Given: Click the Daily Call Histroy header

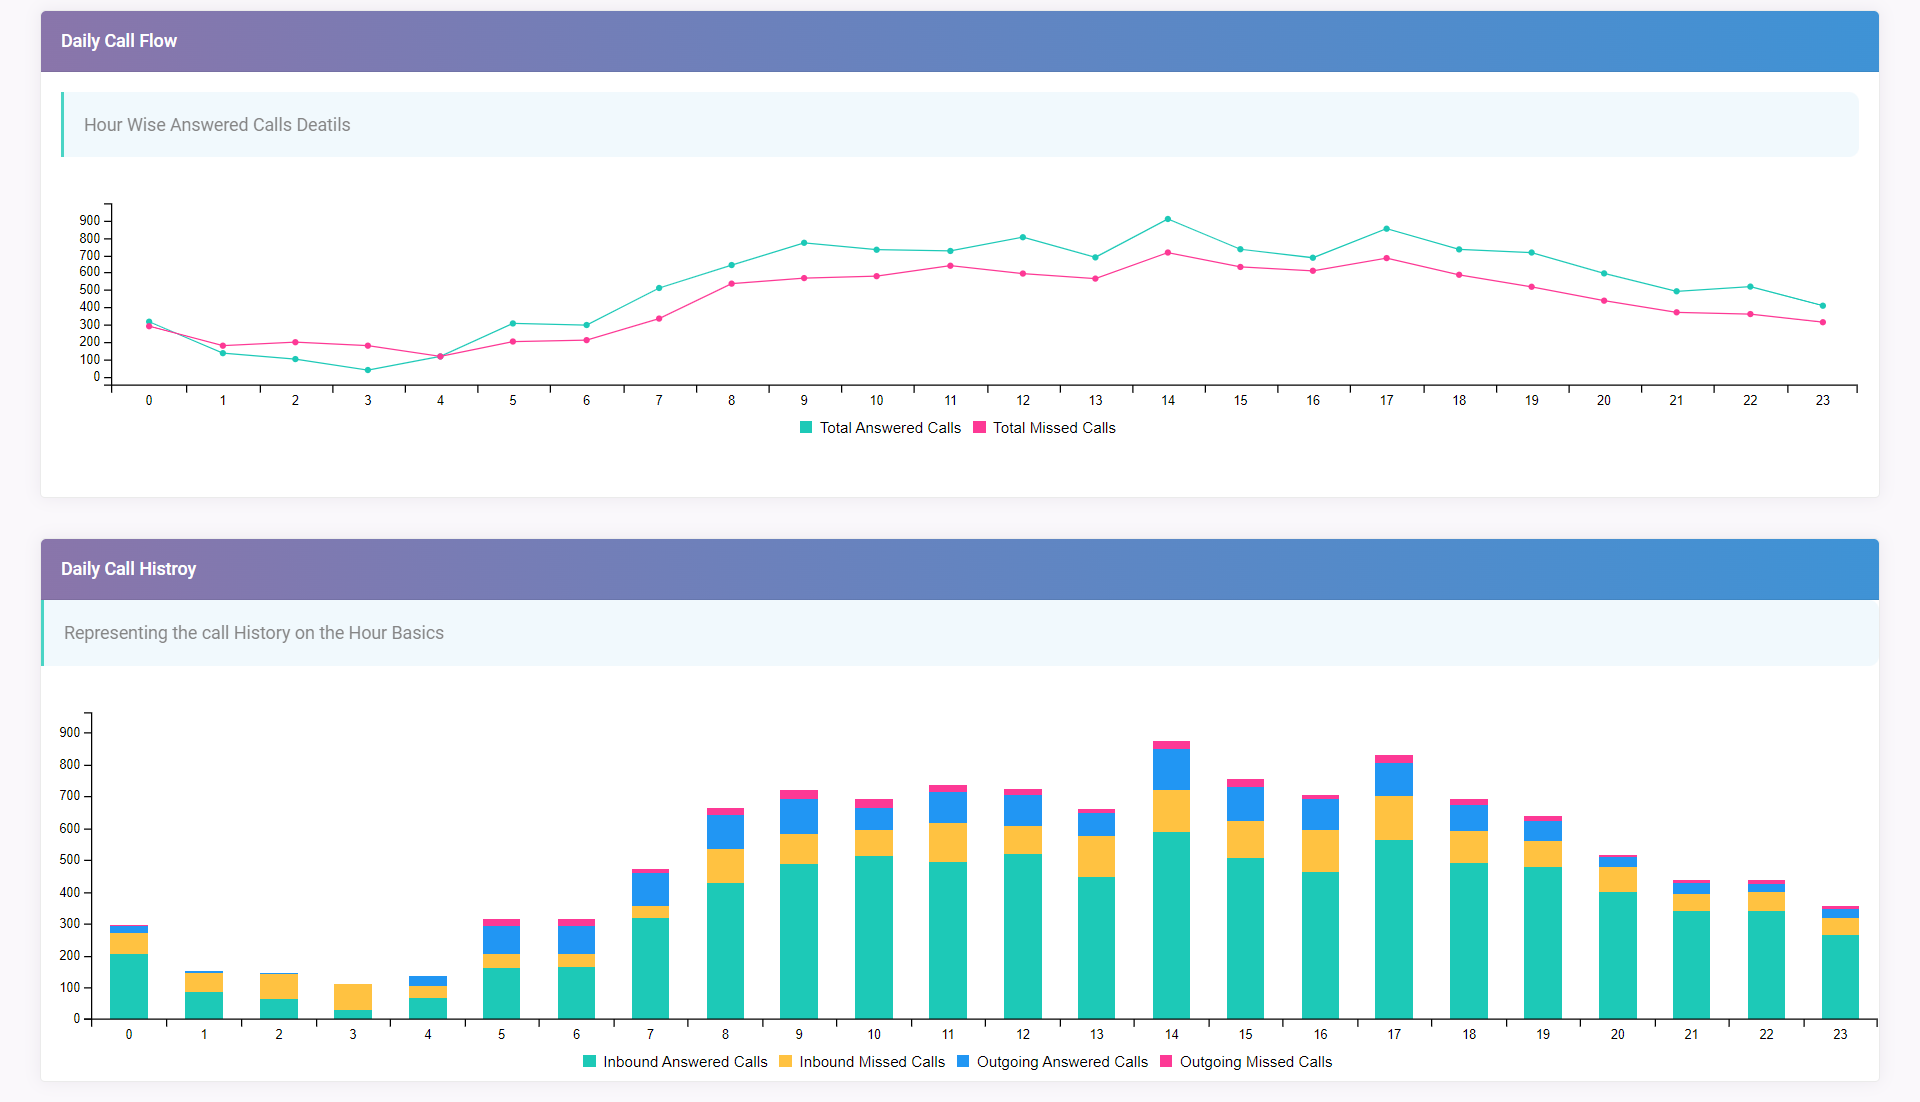Looking at the screenshot, I should [128, 569].
